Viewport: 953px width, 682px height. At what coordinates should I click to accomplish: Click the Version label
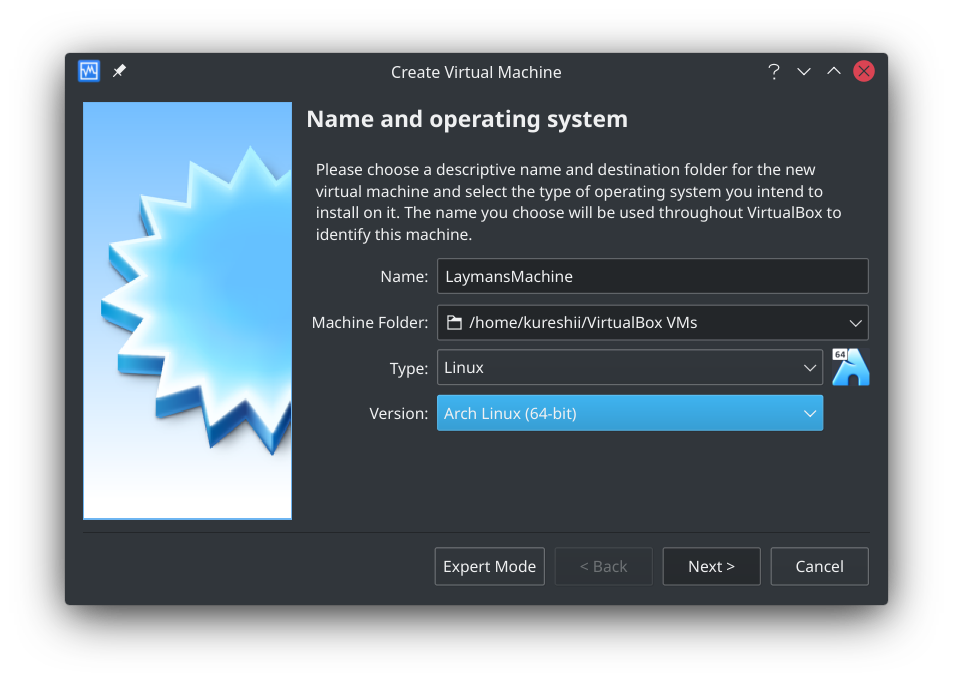tap(399, 413)
